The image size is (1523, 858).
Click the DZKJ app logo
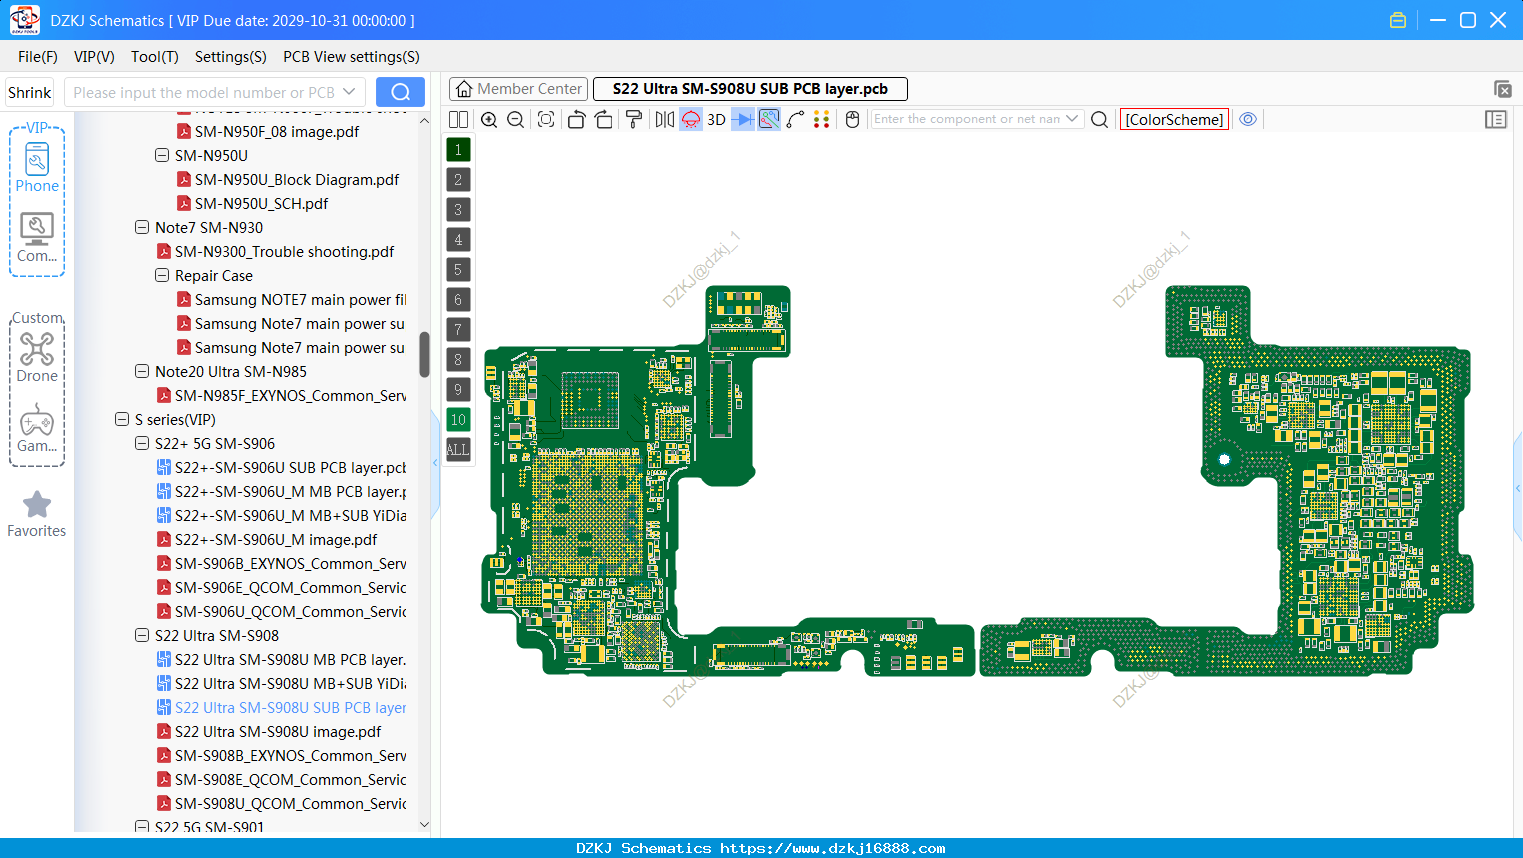(x=24, y=19)
